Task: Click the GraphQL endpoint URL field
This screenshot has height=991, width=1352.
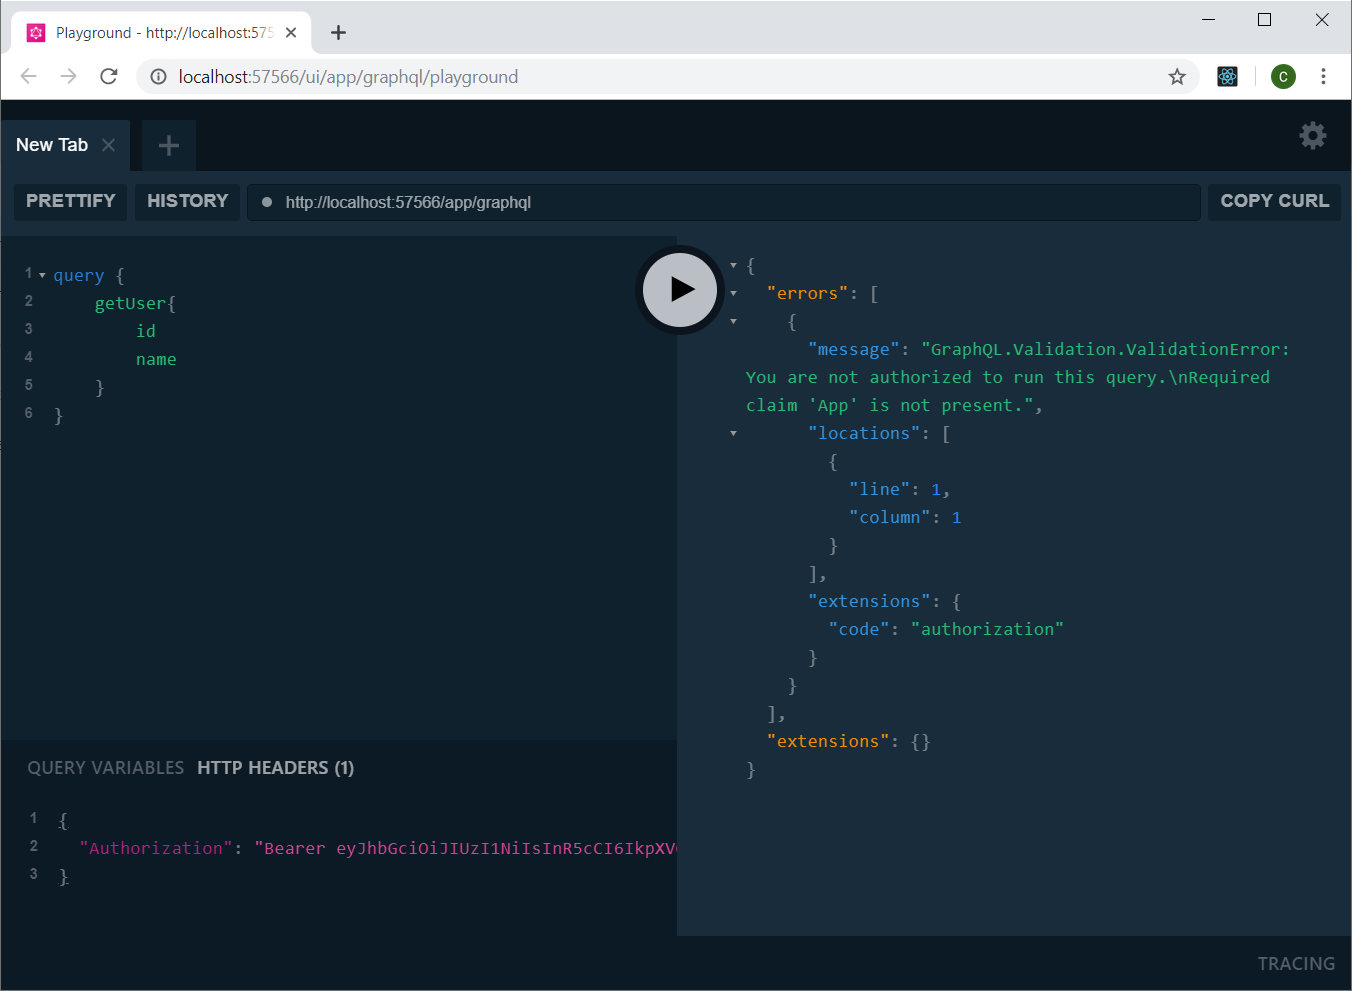Action: [722, 202]
